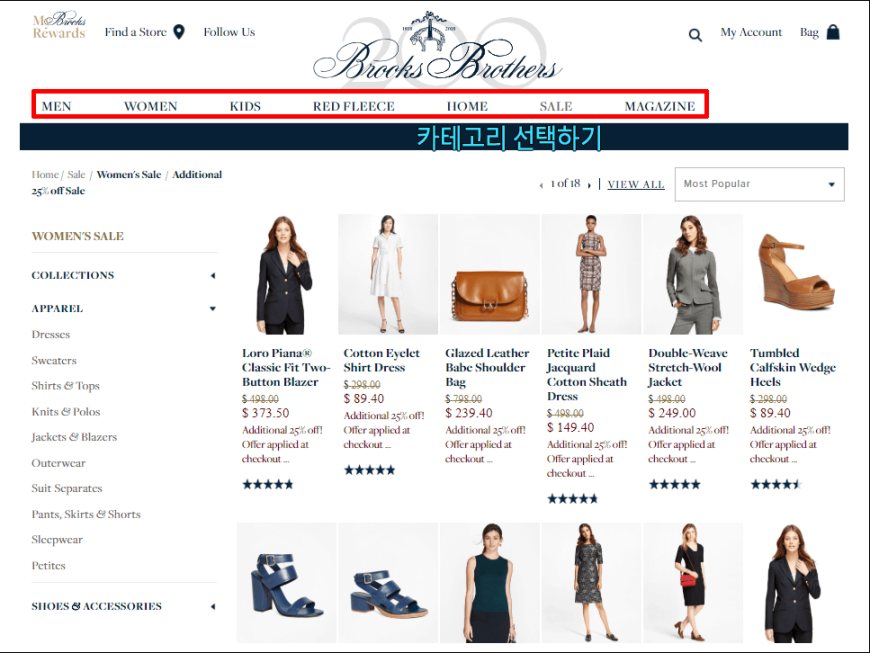Open the WOMEN menu
The width and height of the screenshot is (870, 653).
click(150, 106)
